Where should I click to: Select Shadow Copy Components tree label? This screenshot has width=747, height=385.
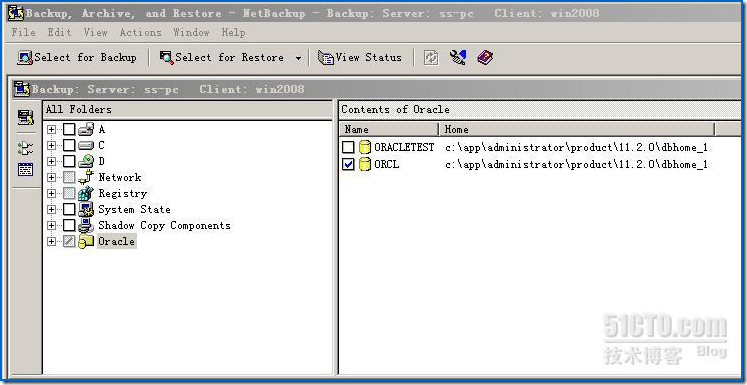164,226
